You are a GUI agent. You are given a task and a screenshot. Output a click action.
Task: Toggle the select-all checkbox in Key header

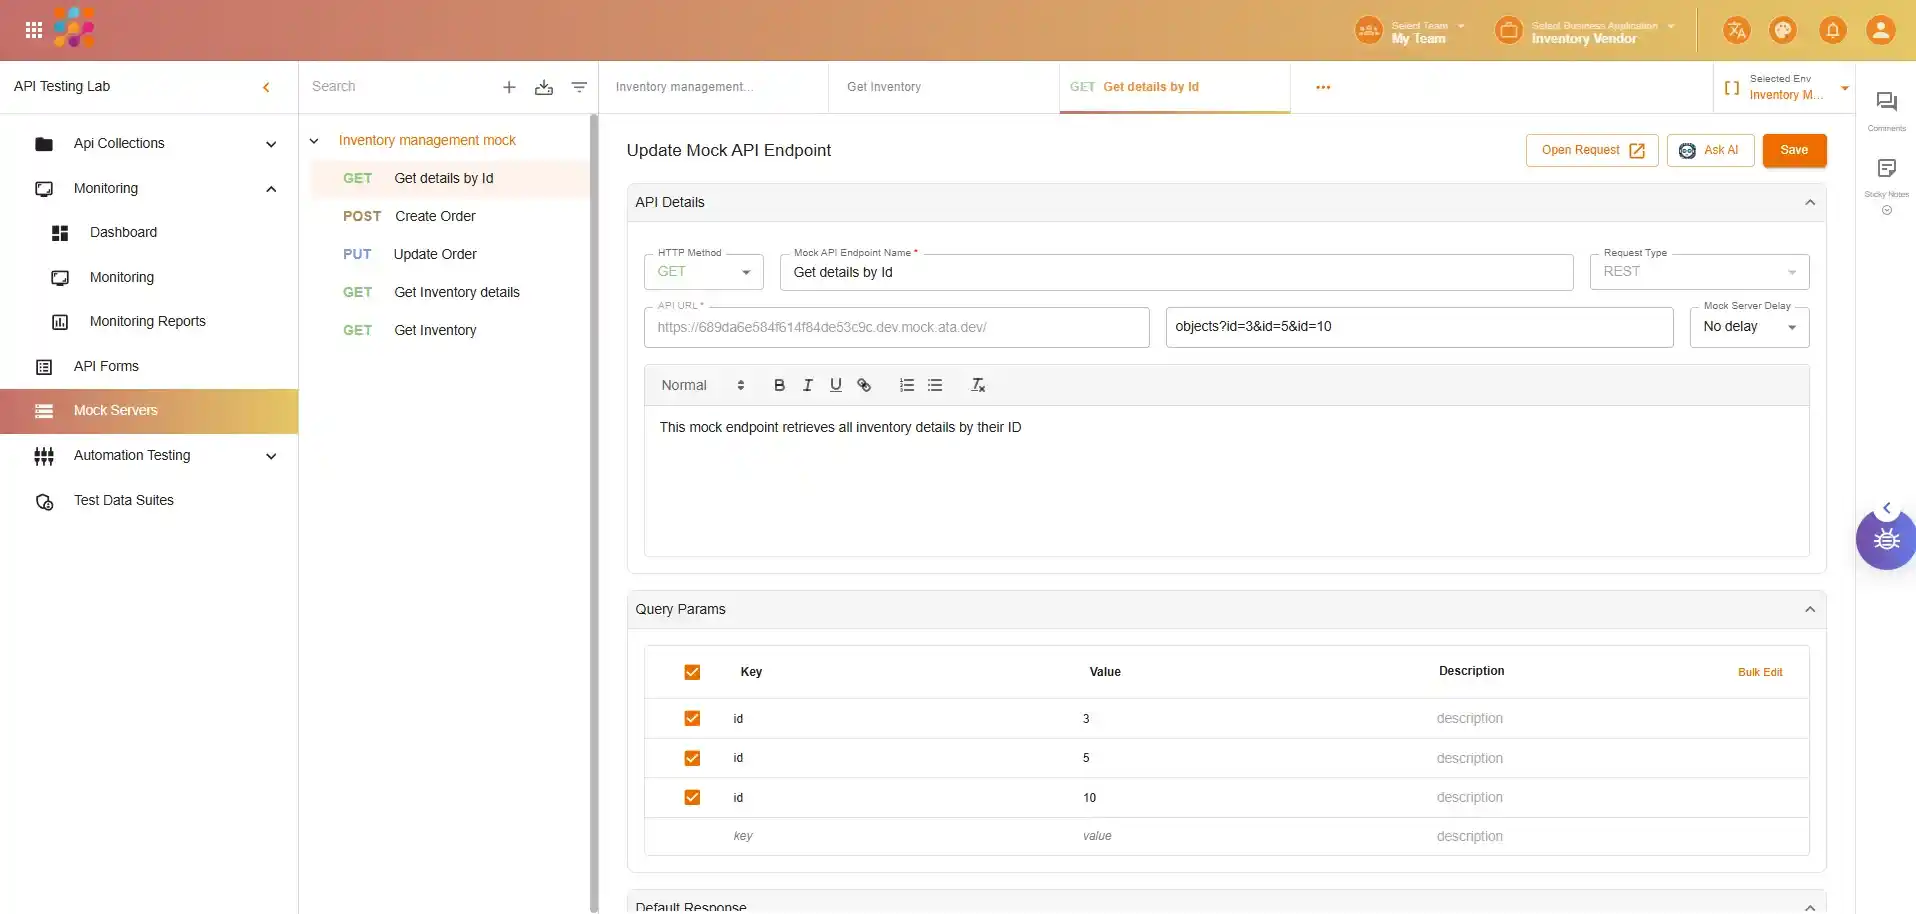pos(692,672)
